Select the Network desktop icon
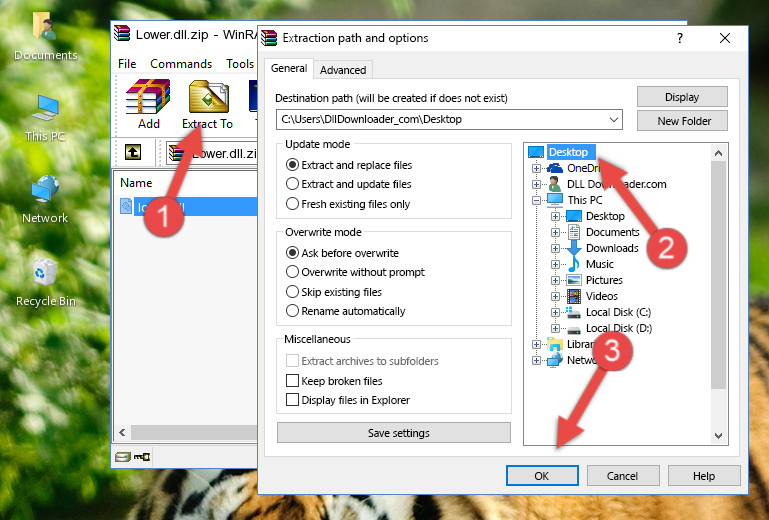Viewport: 769px width, 520px height. coord(45,199)
